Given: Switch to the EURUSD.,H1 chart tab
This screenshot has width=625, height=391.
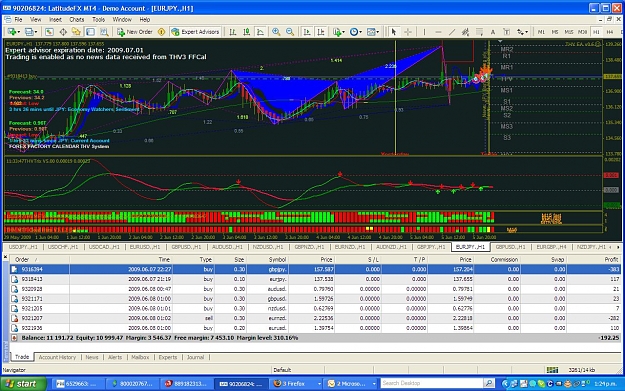Looking at the screenshot, I should click(x=145, y=247).
